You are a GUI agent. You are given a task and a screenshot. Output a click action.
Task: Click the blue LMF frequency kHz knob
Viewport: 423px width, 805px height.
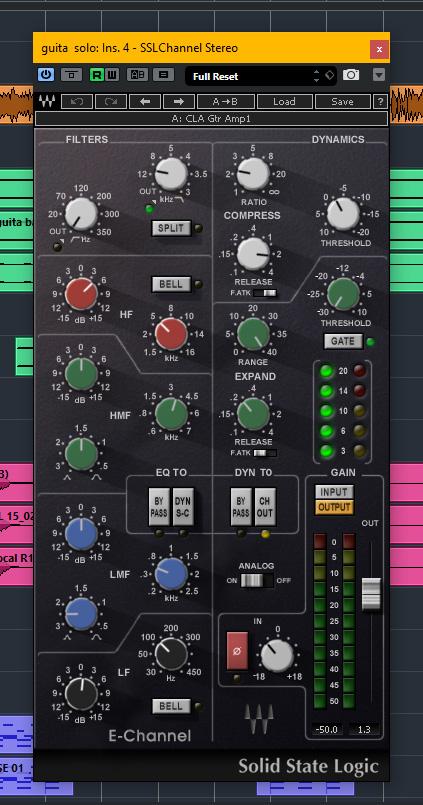[x=171, y=574]
